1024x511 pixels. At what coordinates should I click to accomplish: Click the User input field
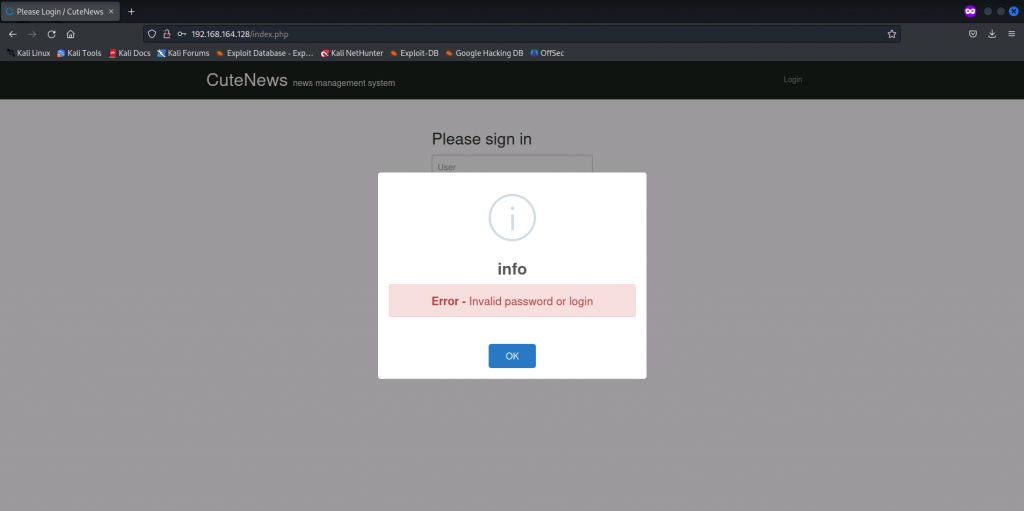(x=512, y=163)
